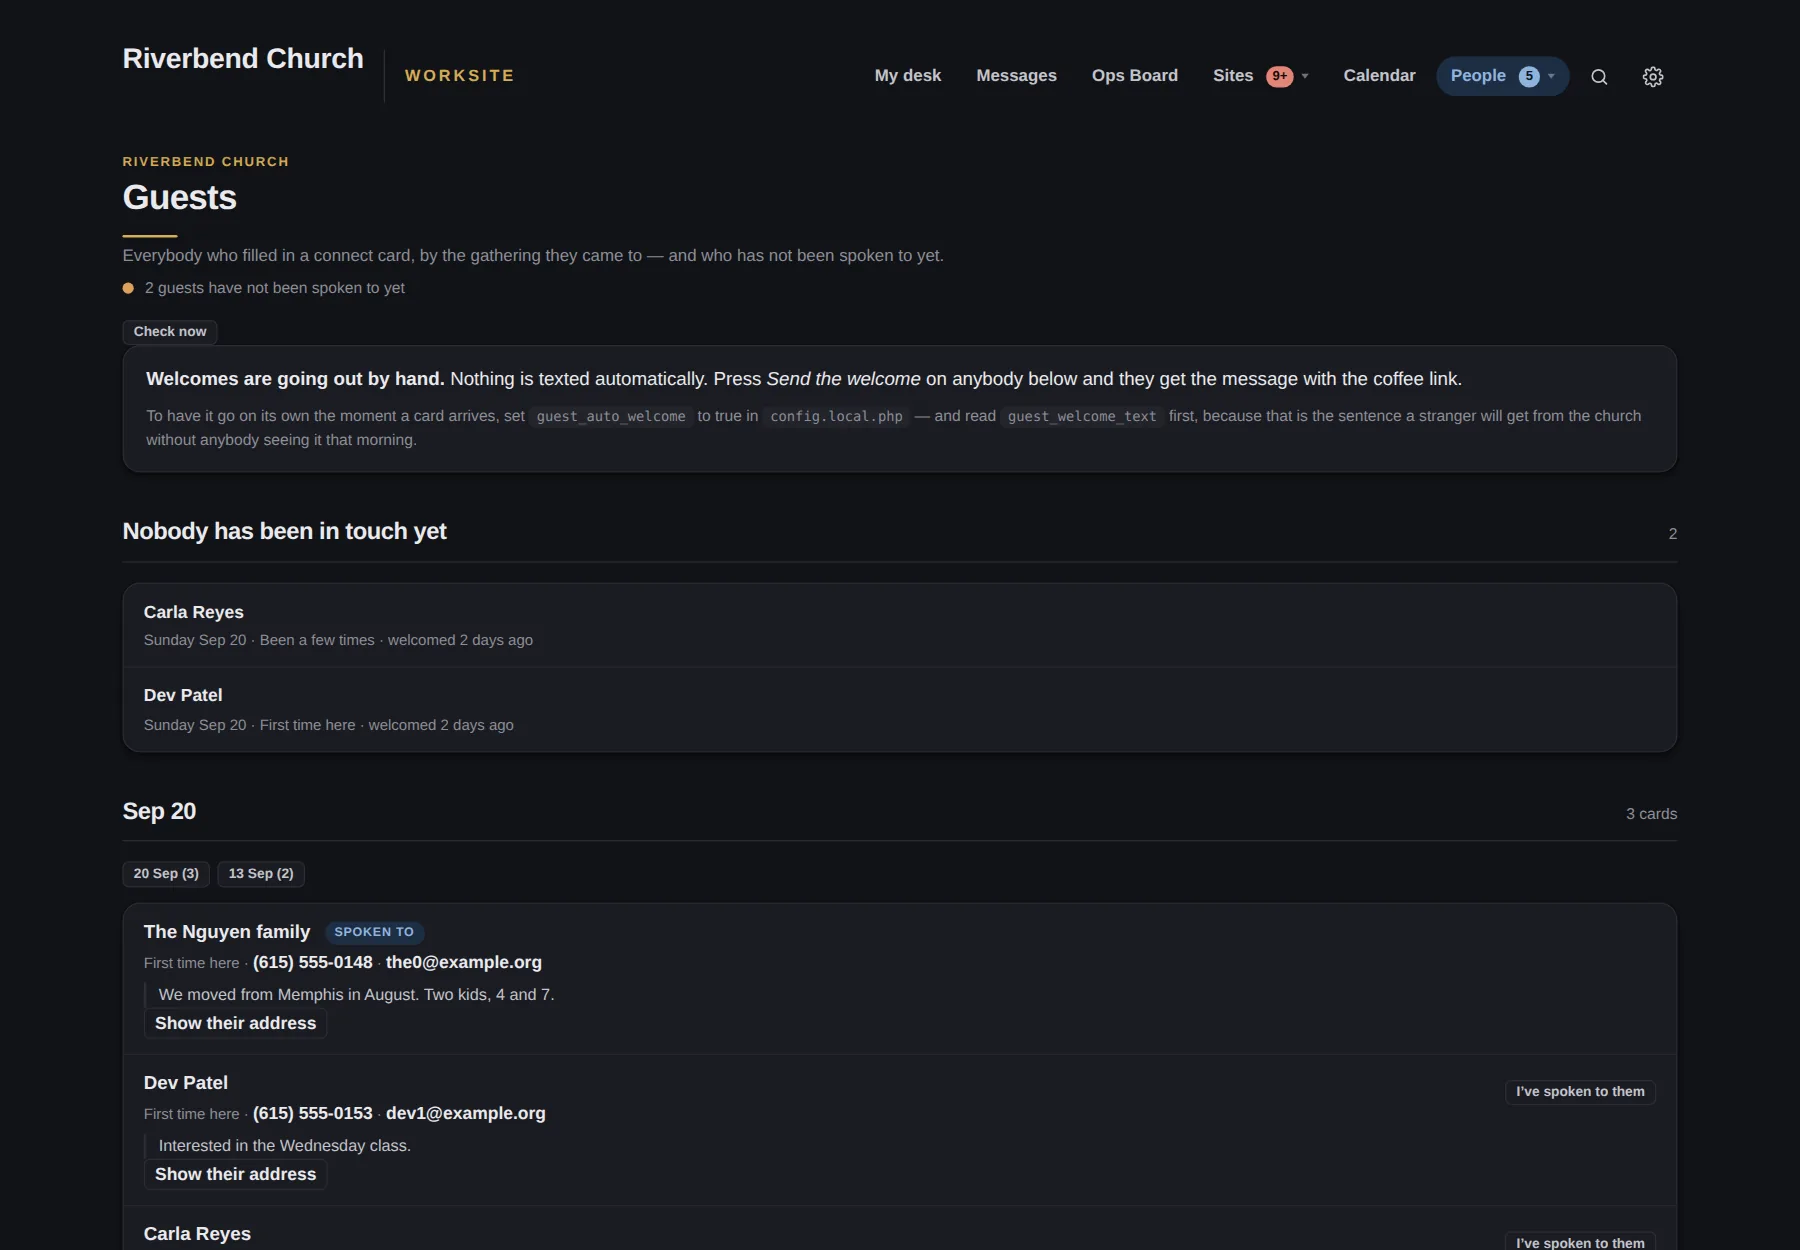Click the 9+ badge on Sites
Viewport: 1800px width, 1250px height.
coord(1279,76)
